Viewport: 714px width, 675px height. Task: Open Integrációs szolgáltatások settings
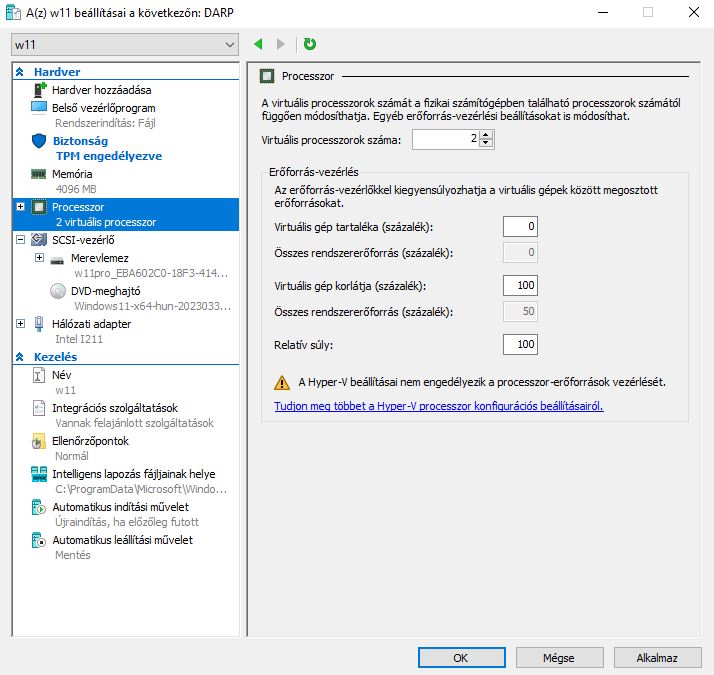point(115,408)
